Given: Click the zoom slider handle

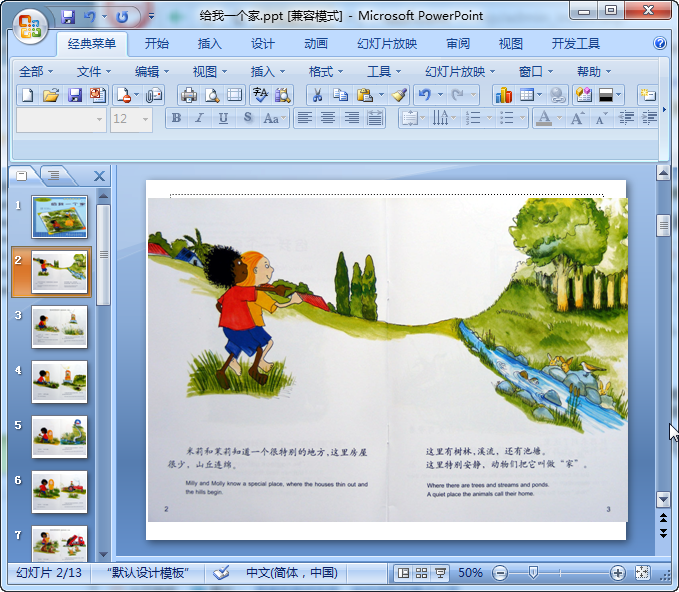Looking at the screenshot, I should (x=533, y=573).
